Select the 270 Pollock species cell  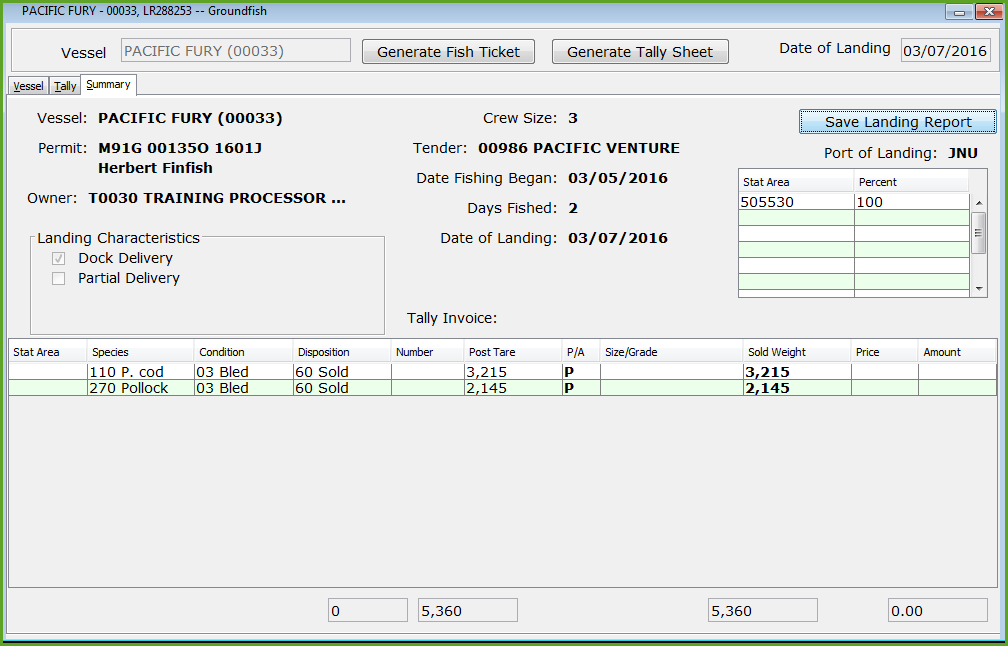pyautogui.click(x=140, y=388)
